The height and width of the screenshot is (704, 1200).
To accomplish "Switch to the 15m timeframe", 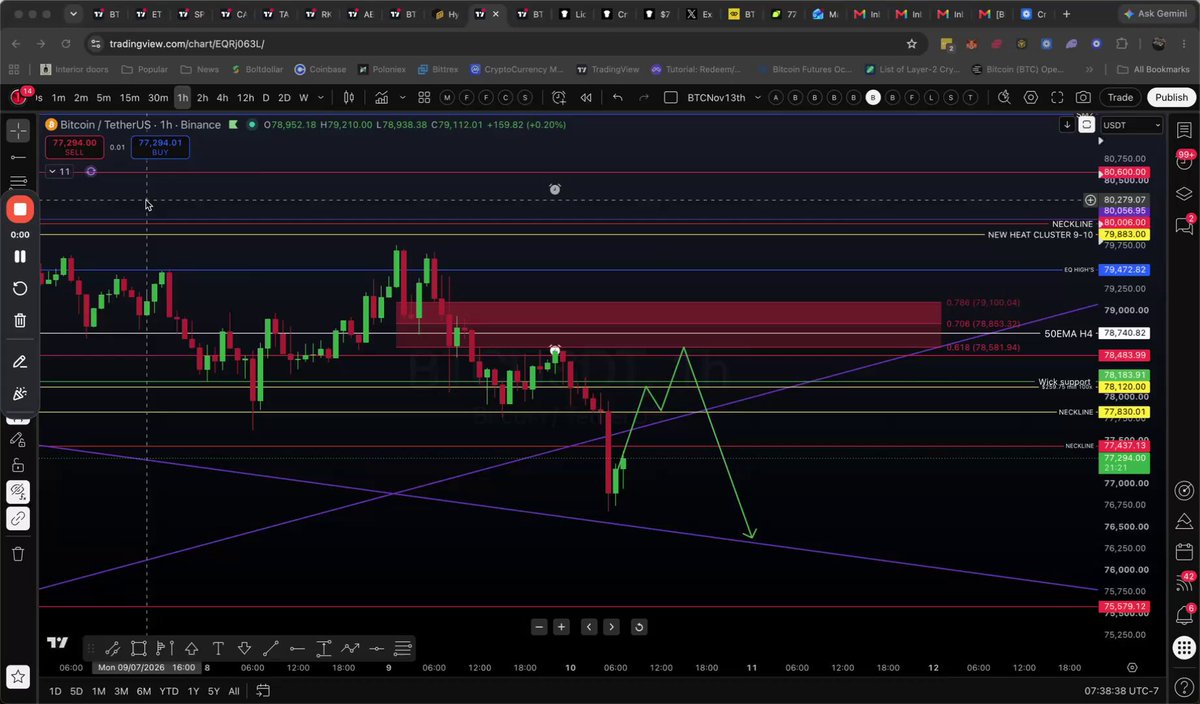I will (x=129, y=97).
